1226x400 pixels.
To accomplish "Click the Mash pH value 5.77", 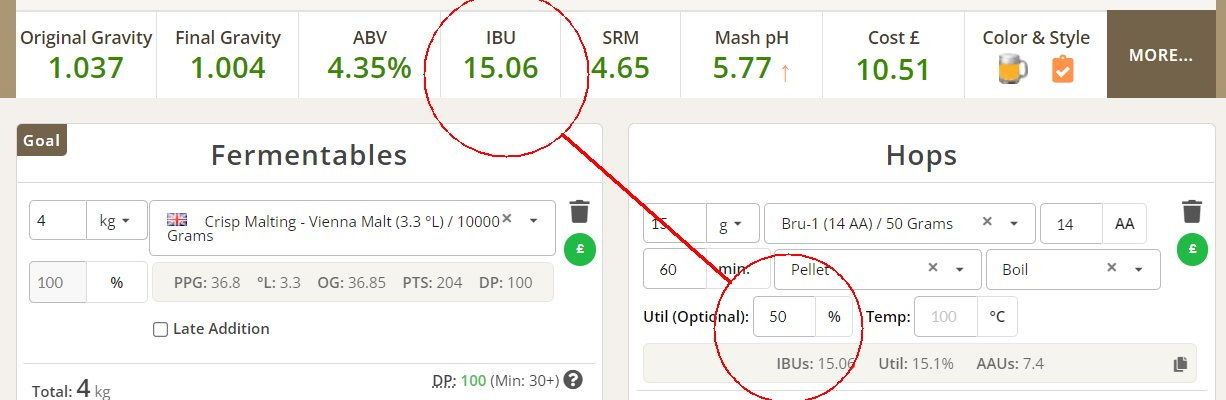I will 743,68.
